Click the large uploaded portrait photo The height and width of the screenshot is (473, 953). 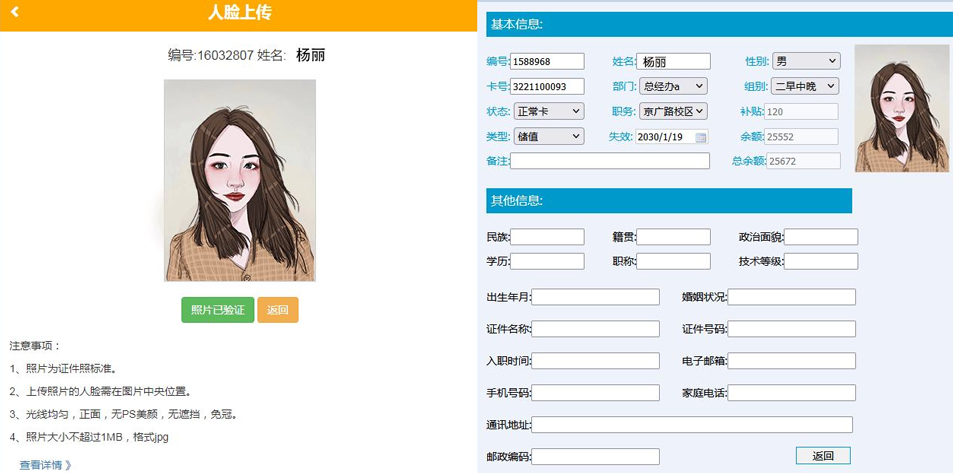pos(239,181)
